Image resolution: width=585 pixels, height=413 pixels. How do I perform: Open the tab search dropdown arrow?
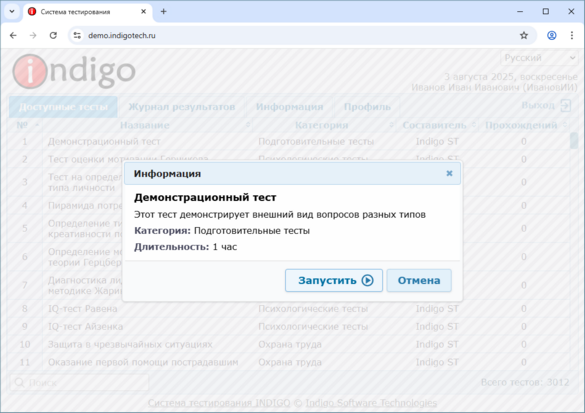[x=12, y=12]
